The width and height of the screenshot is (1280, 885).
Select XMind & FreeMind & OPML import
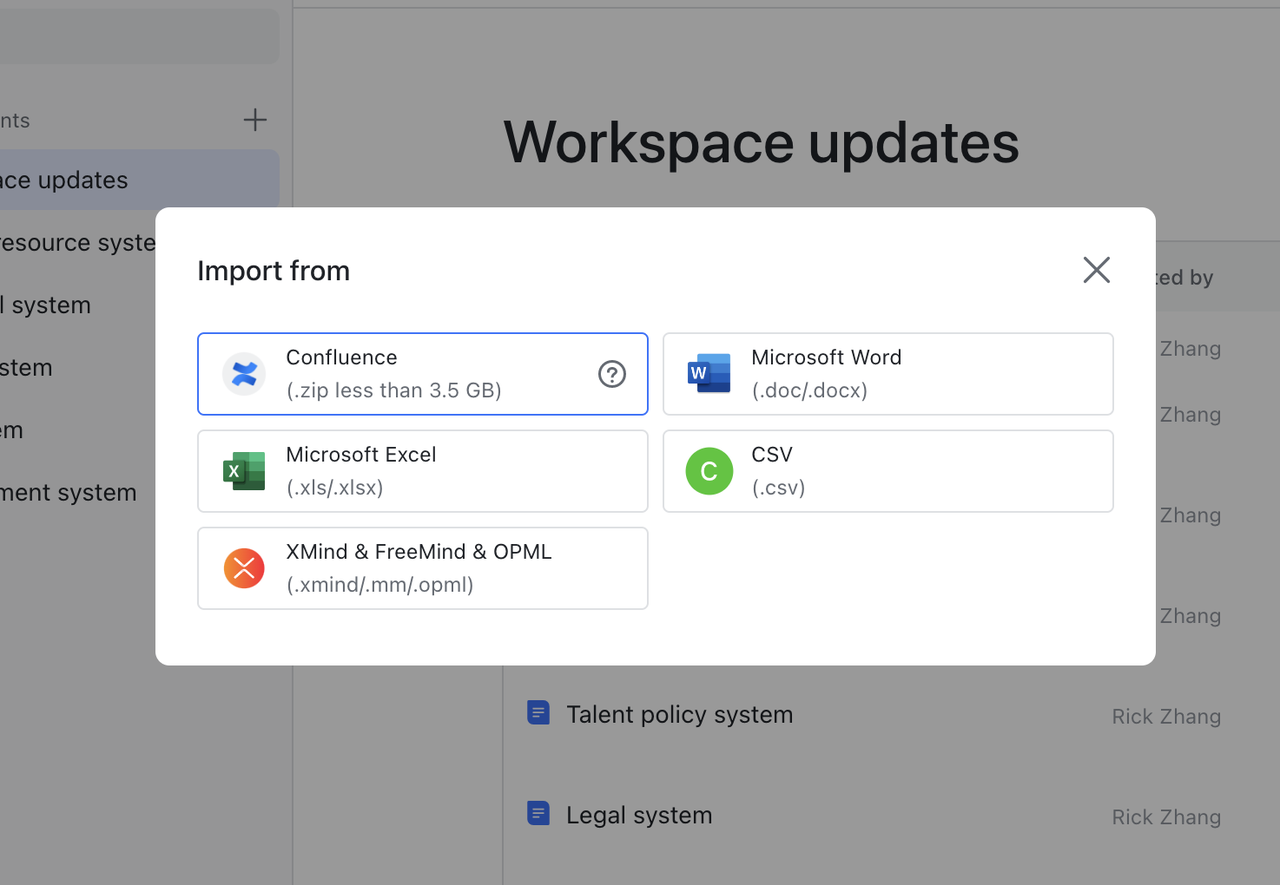click(422, 568)
